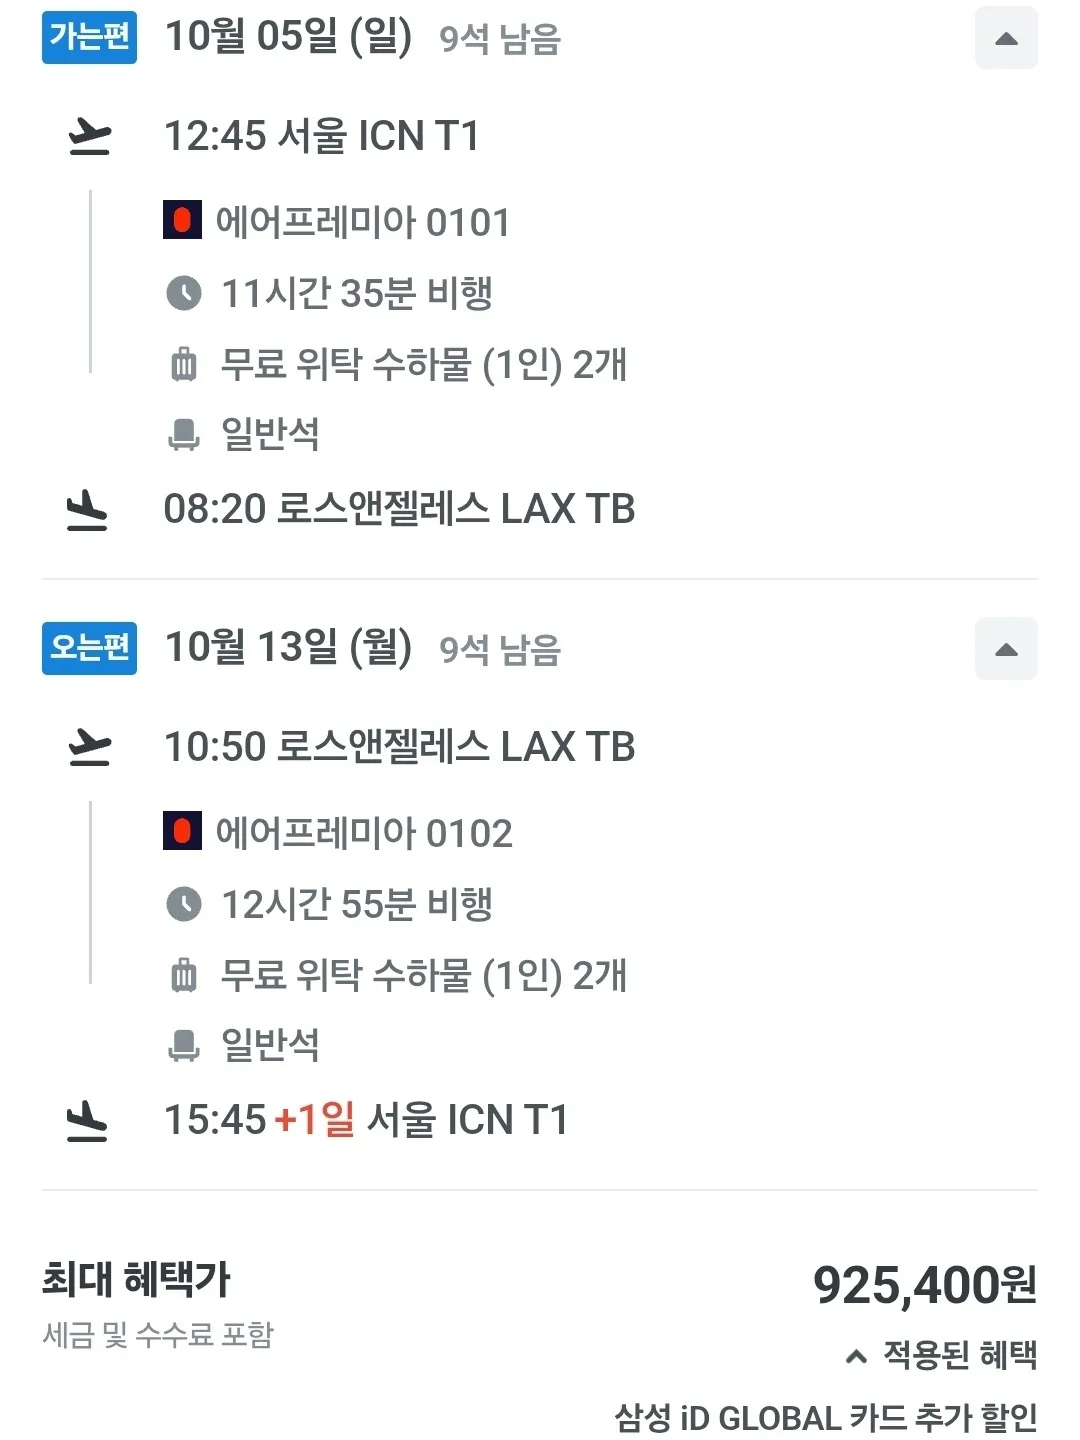The width and height of the screenshot is (1080, 1440).
Task: Click the clock icon beside 11시간 35분 비행
Action: pyautogui.click(x=183, y=293)
